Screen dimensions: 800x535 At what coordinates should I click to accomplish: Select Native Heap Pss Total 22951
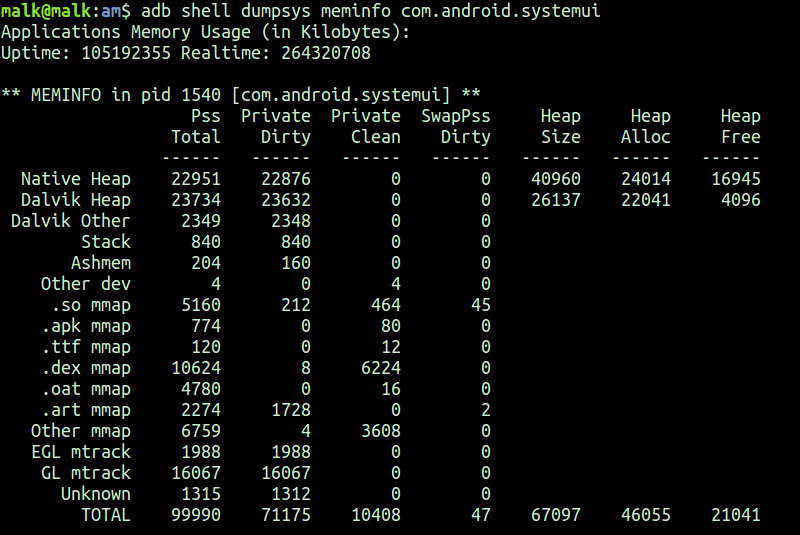(x=196, y=179)
